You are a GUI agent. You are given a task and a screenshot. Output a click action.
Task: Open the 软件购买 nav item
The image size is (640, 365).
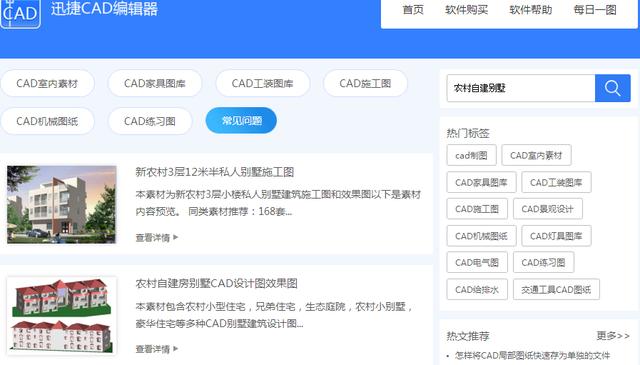coord(467,10)
